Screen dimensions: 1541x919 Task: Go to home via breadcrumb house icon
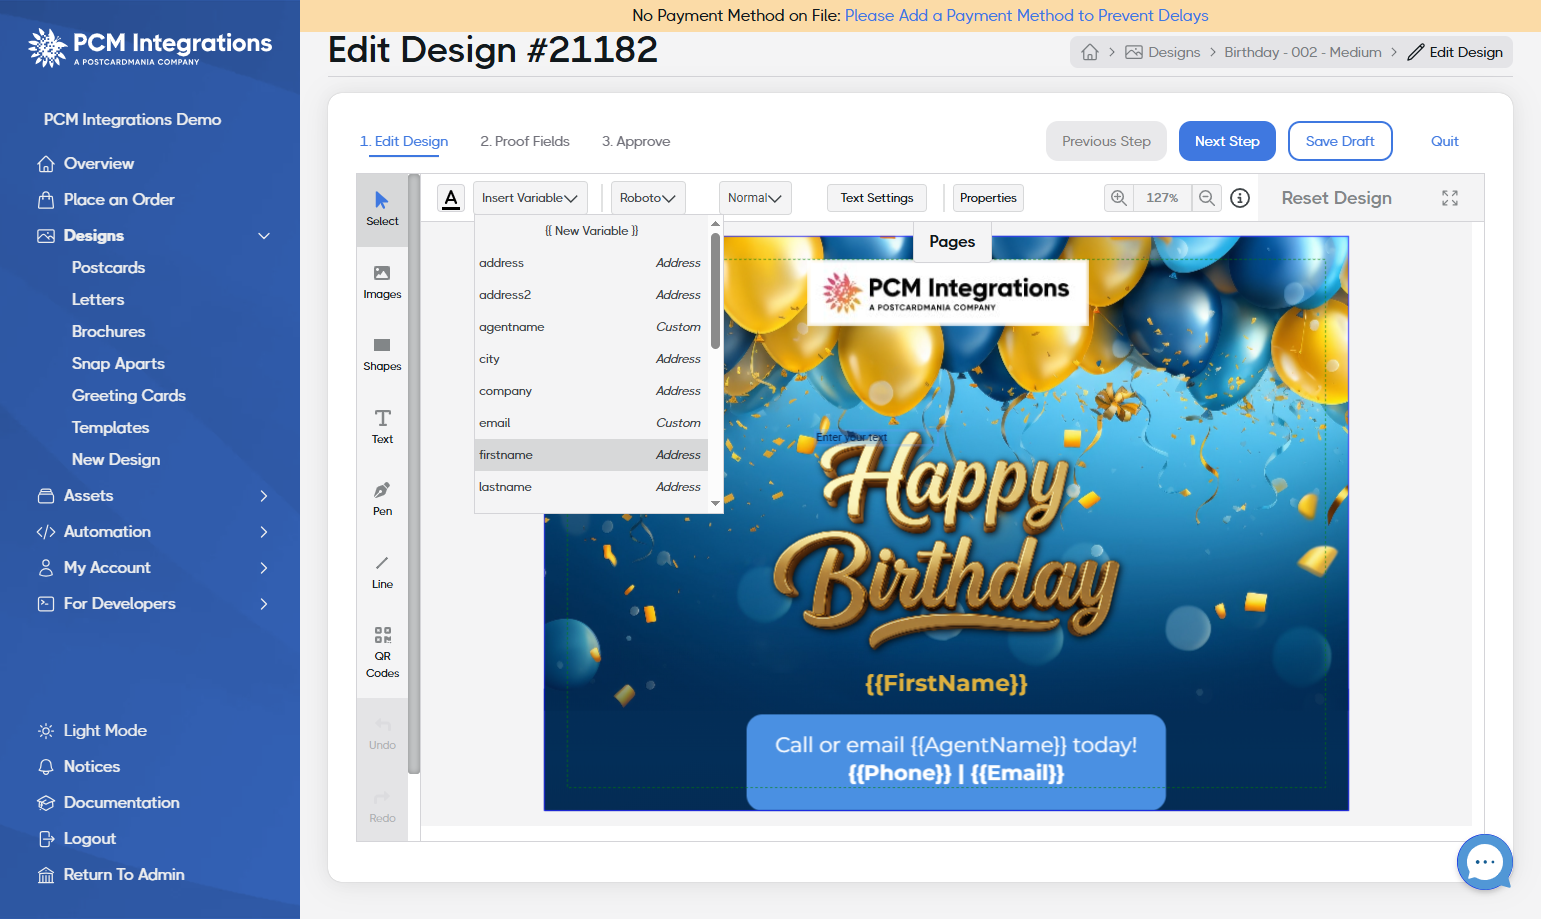point(1090,52)
